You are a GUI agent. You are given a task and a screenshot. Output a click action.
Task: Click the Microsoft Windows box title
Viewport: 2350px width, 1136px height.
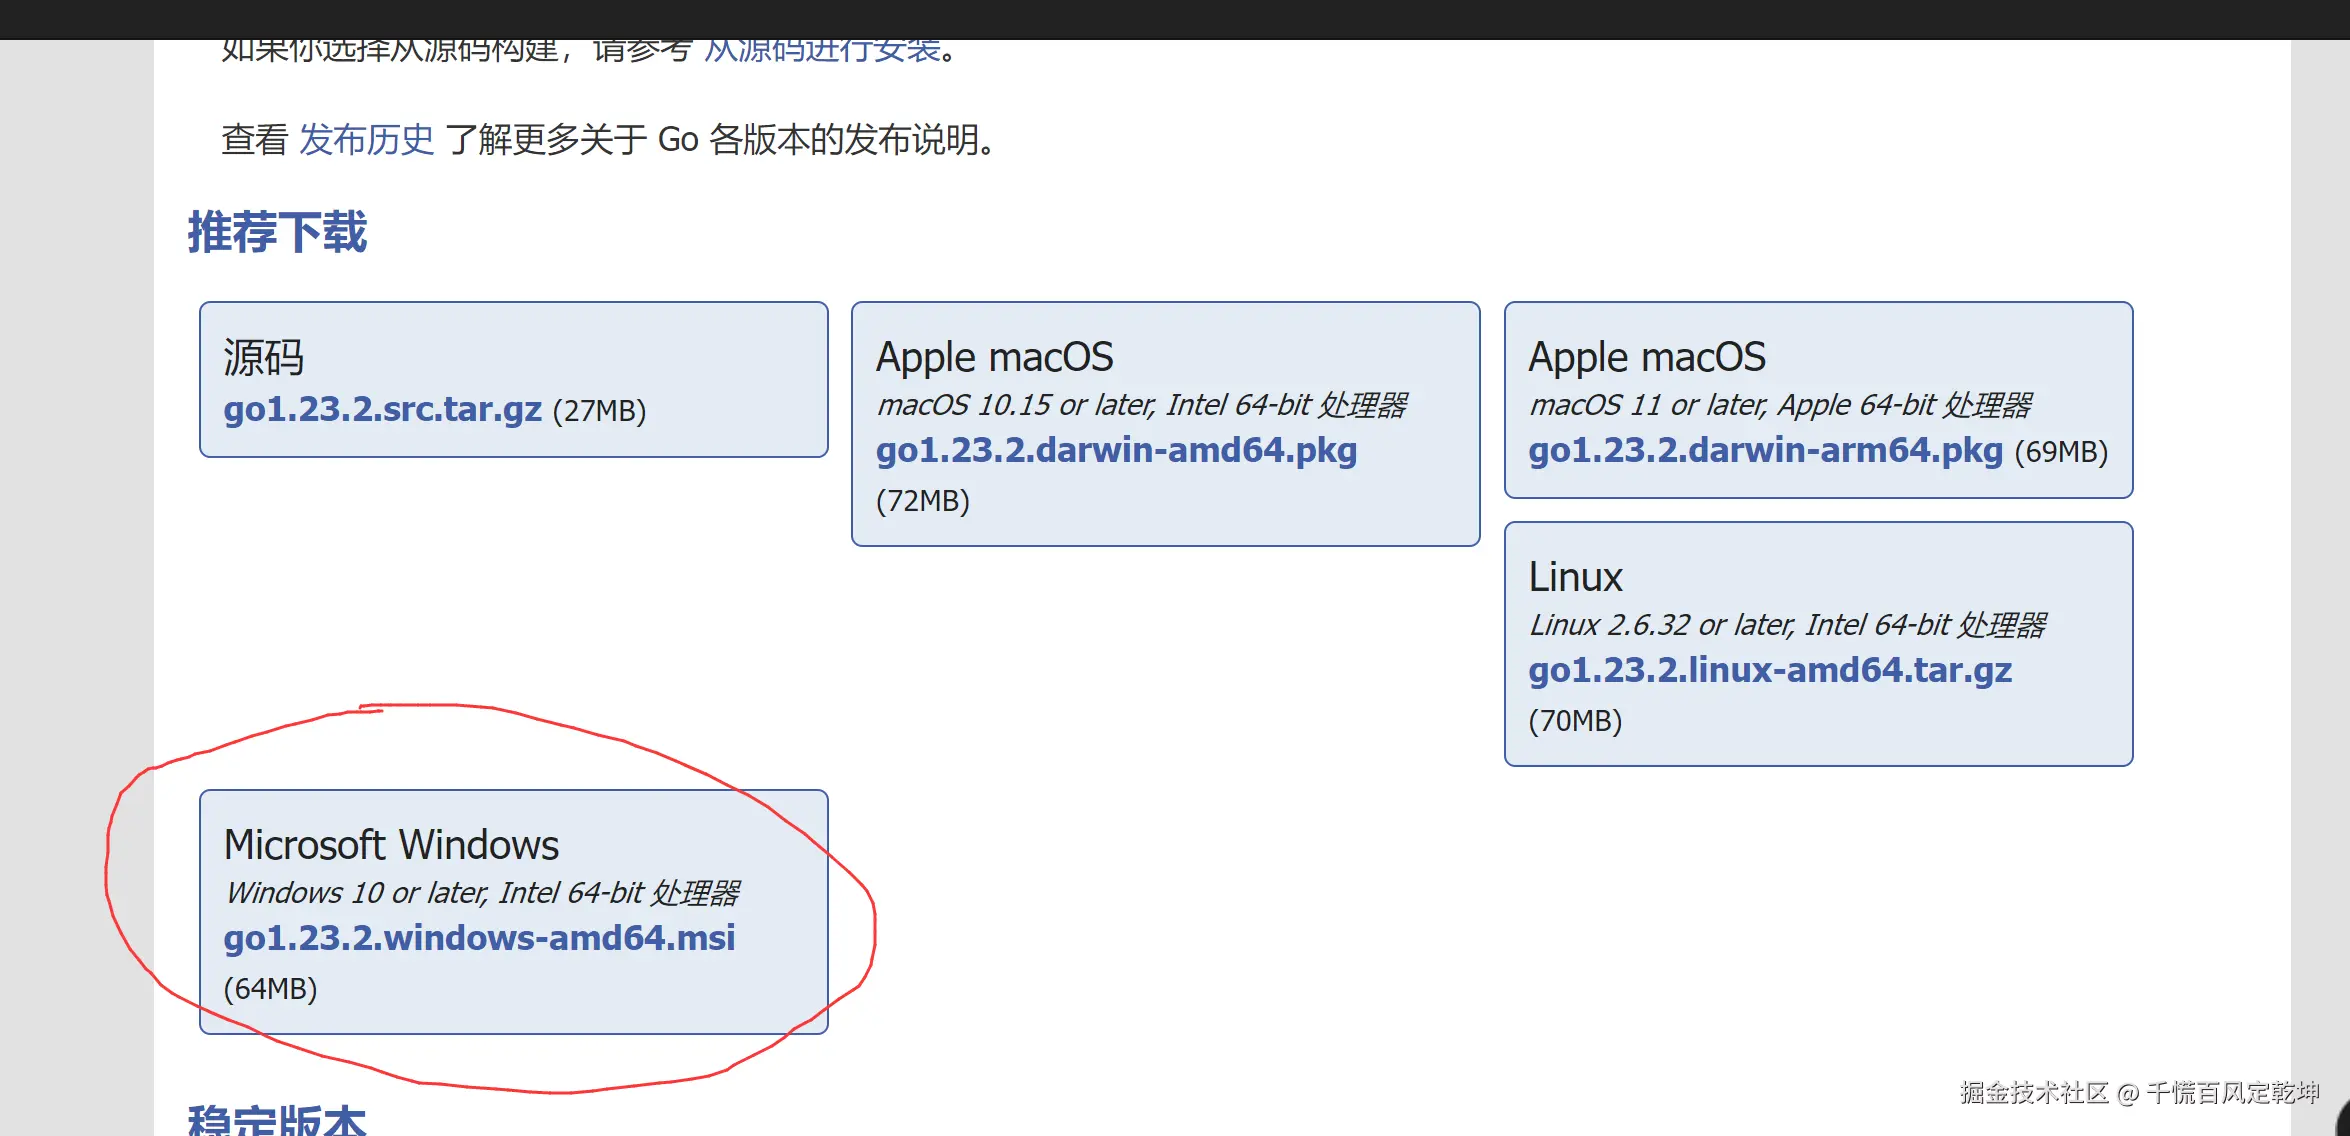click(391, 846)
